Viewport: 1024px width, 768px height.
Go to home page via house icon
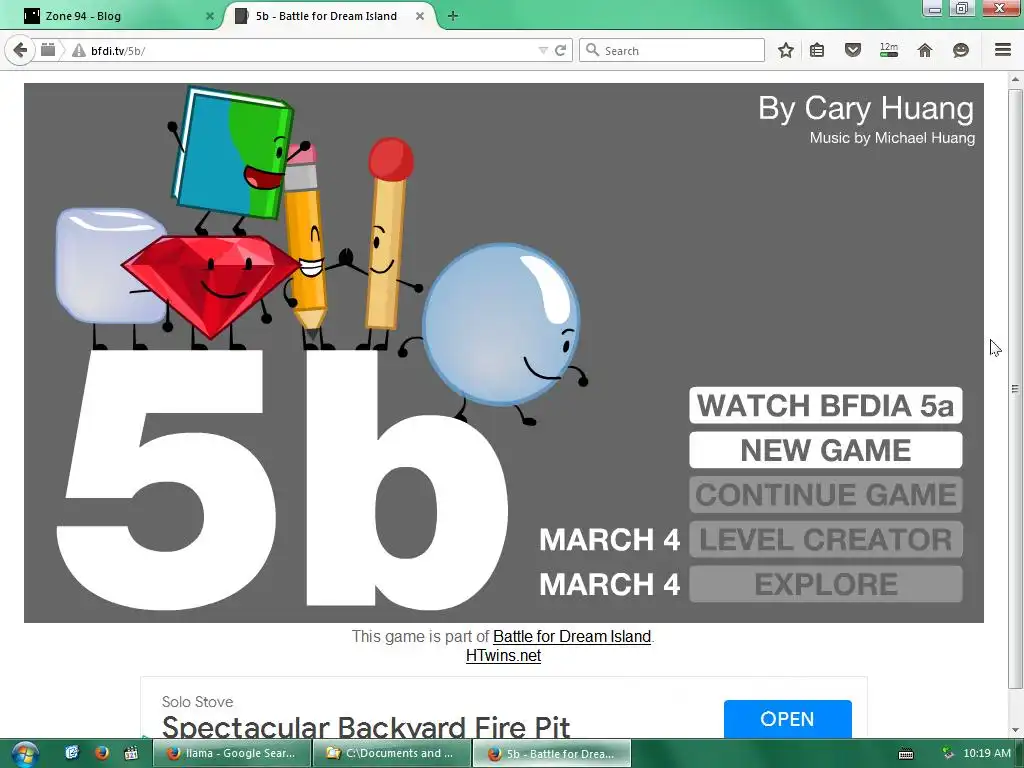[x=925, y=50]
